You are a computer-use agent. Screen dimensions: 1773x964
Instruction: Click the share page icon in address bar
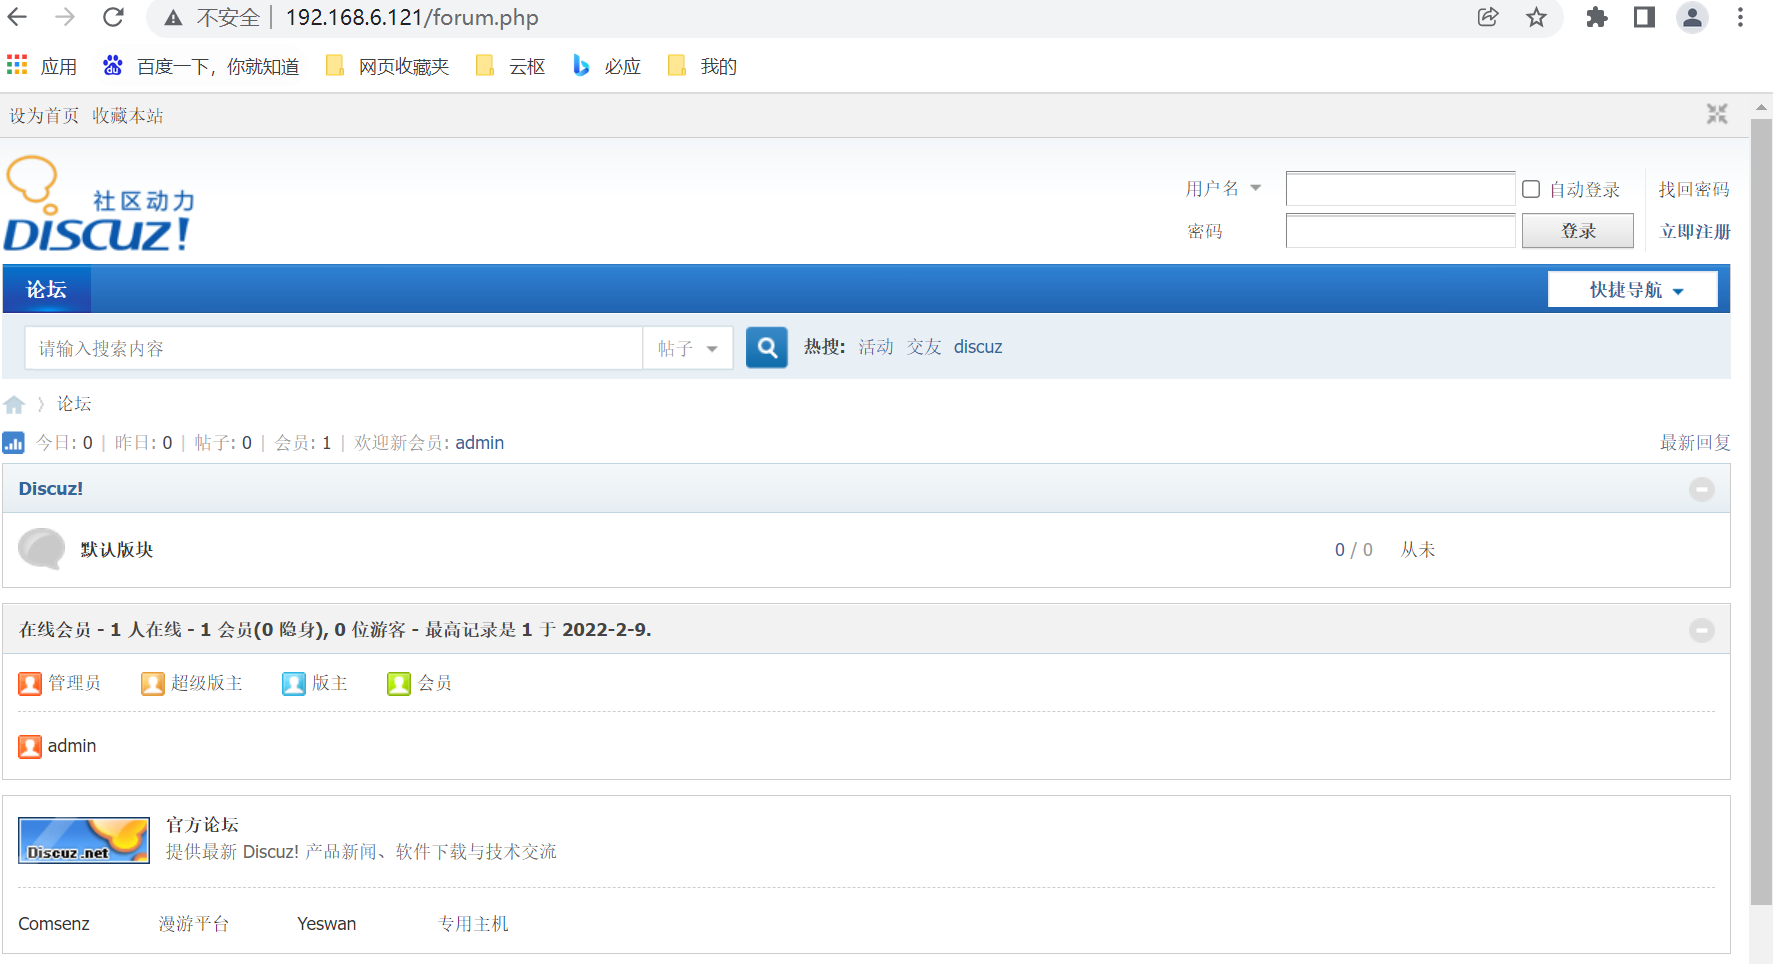point(1488,17)
